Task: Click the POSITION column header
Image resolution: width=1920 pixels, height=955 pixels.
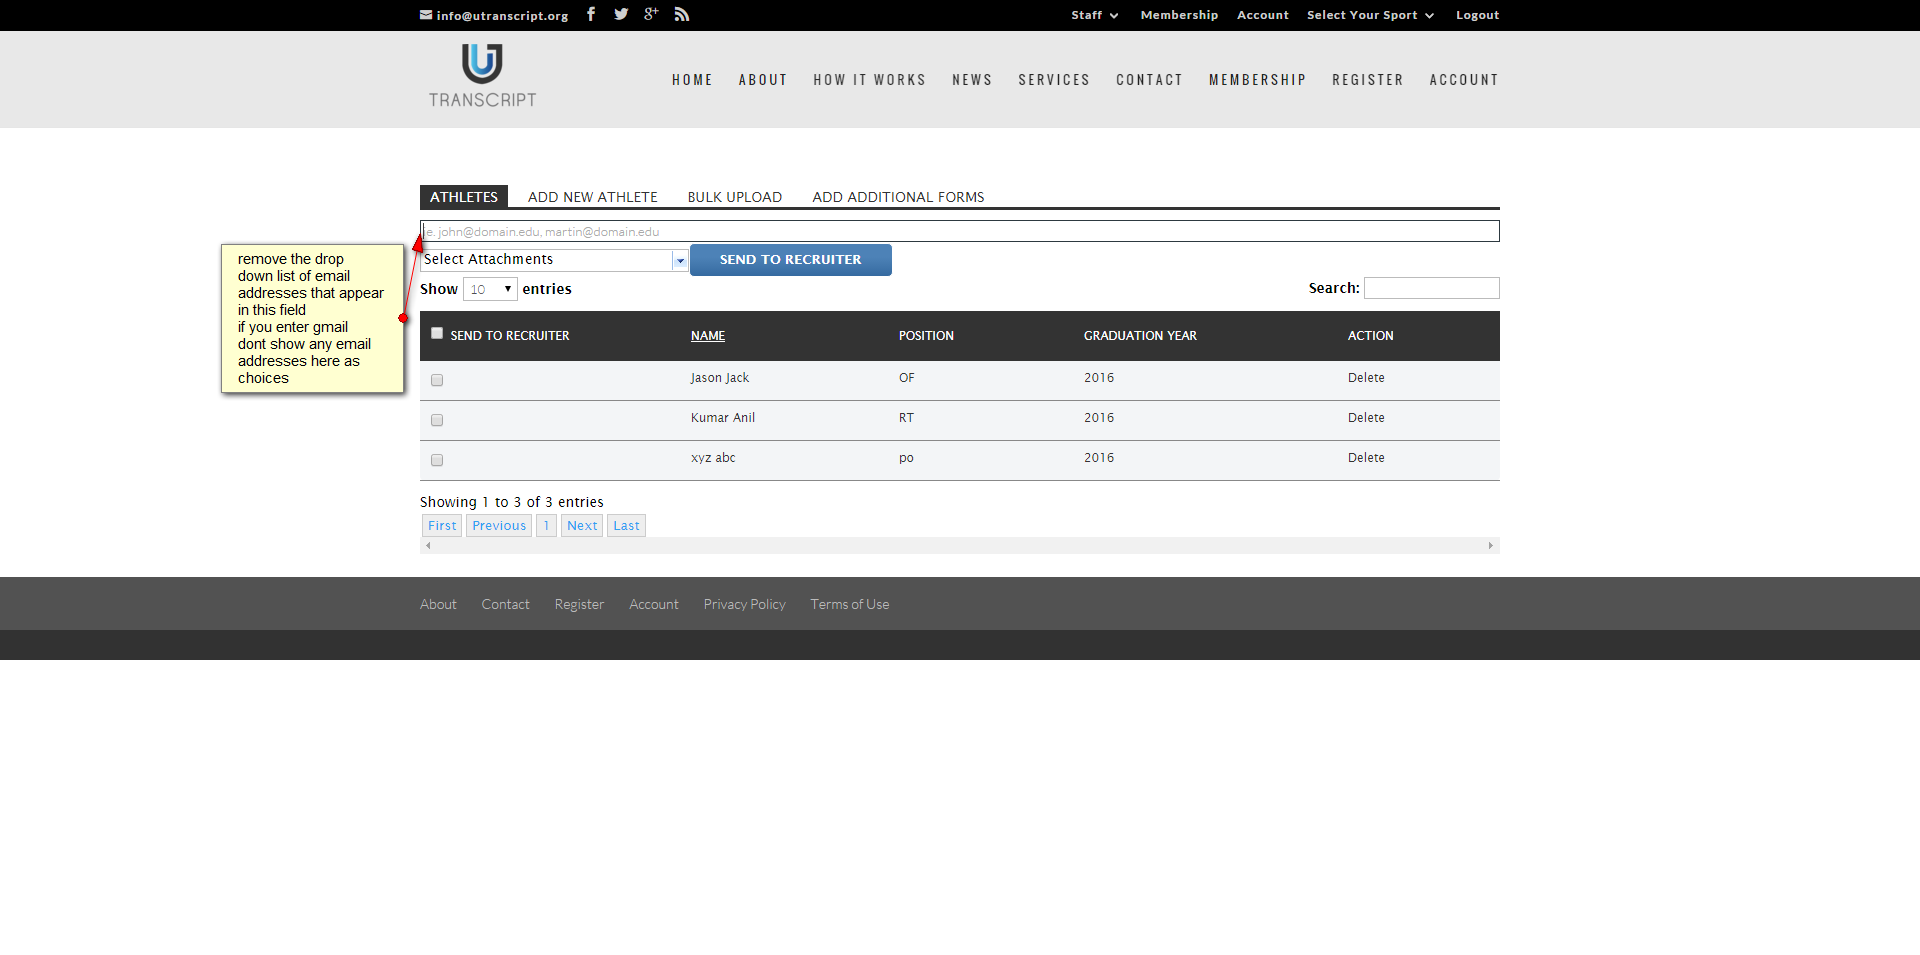Action: pyautogui.click(x=926, y=336)
